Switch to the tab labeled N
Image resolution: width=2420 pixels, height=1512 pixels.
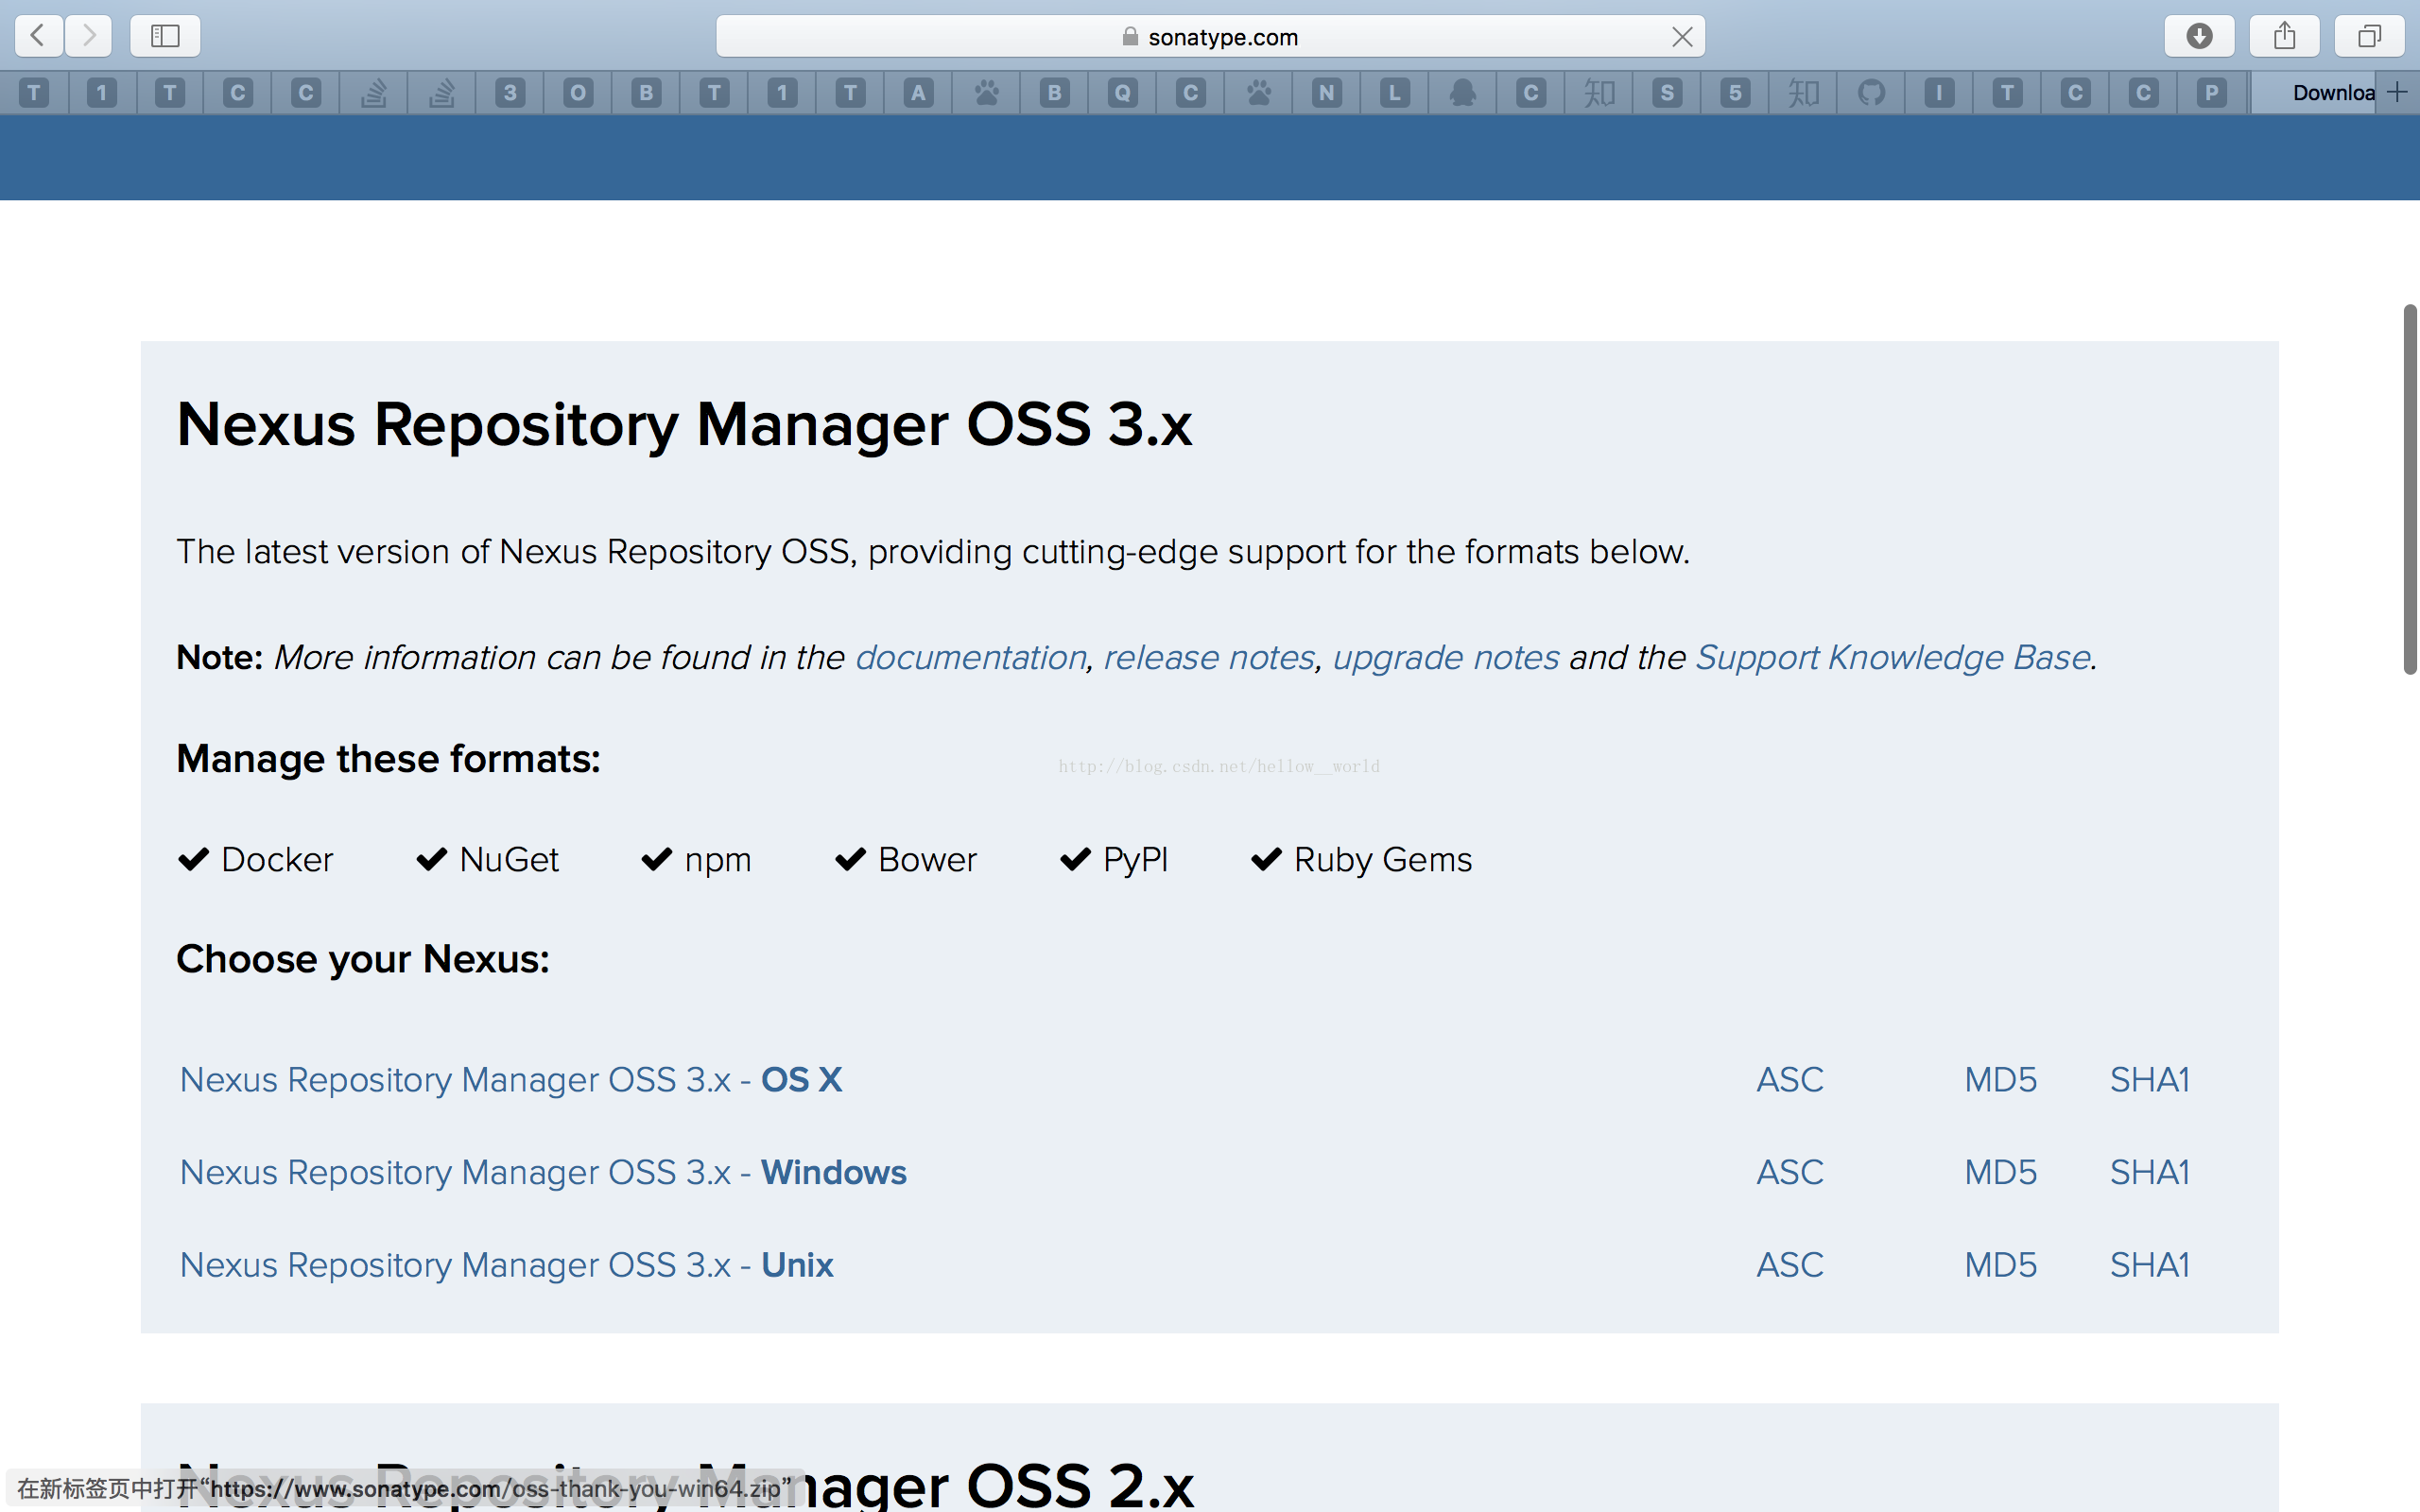click(x=1326, y=93)
